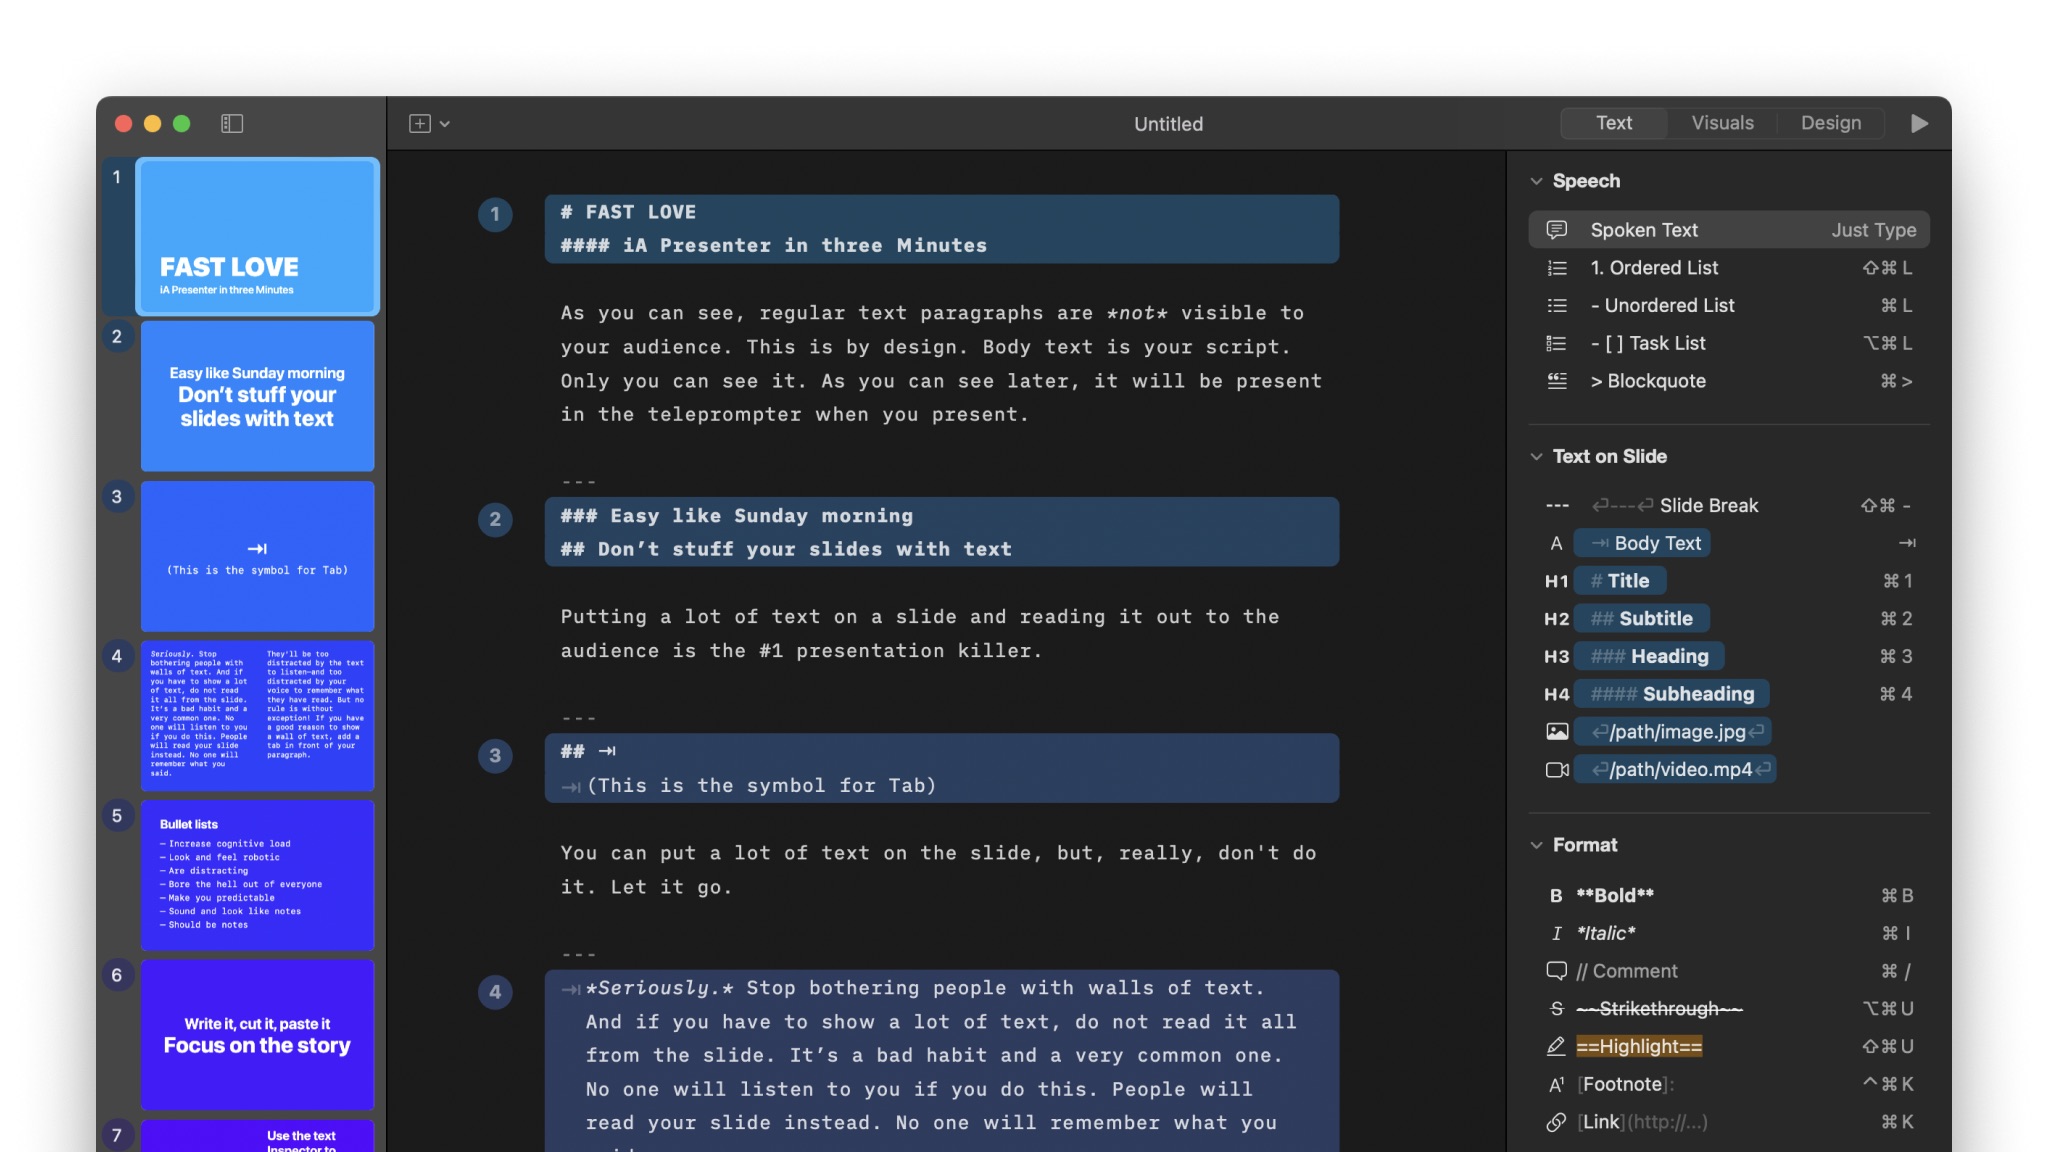
Task: Apply Highlight formatting via pen icon
Action: click(1556, 1047)
